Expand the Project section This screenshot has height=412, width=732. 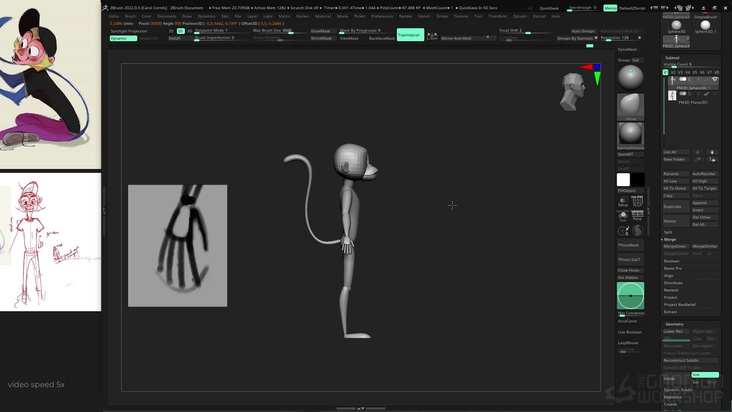tap(670, 297)
